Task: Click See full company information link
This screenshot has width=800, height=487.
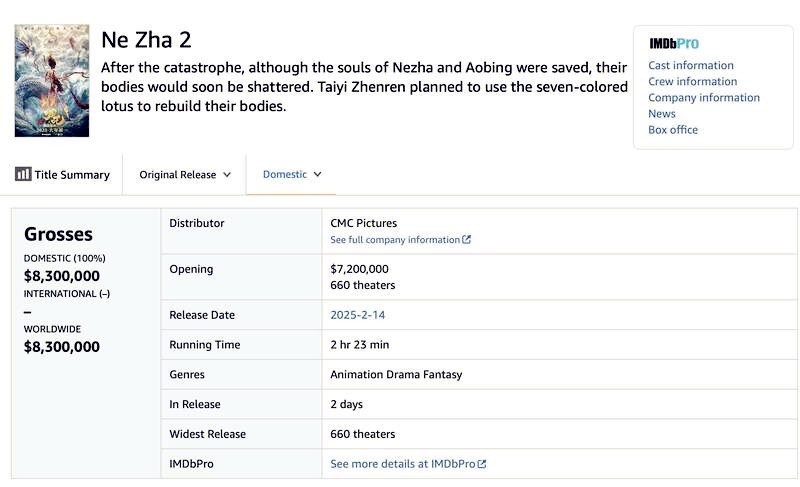Action: coord(395,240)
